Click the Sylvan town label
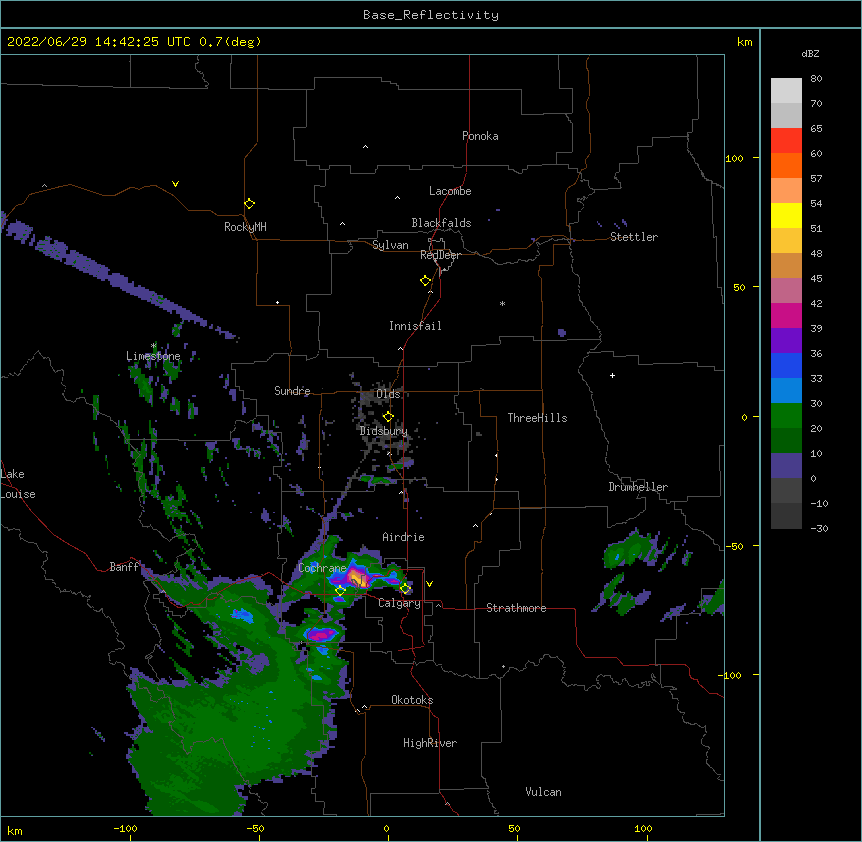Screen dimensions: 862x842 point(390,245)
